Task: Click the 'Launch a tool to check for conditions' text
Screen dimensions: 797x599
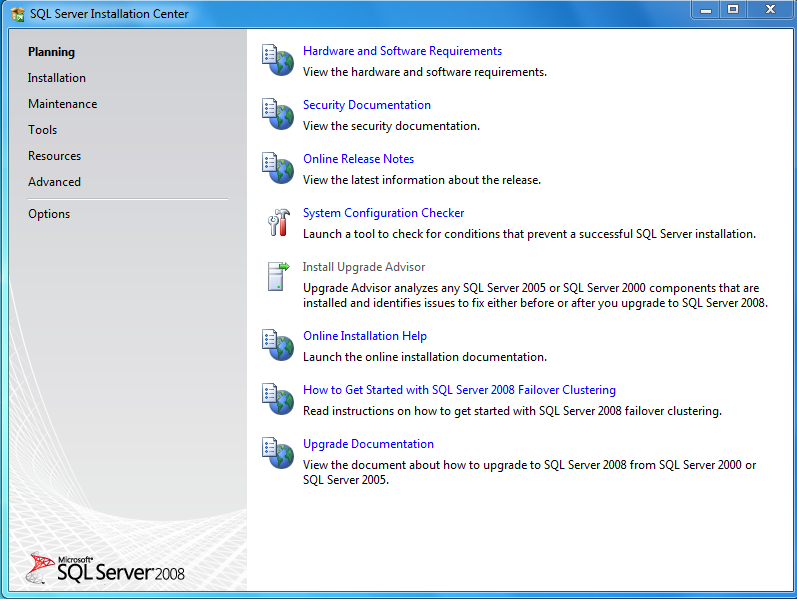Action: pos(529,234)
